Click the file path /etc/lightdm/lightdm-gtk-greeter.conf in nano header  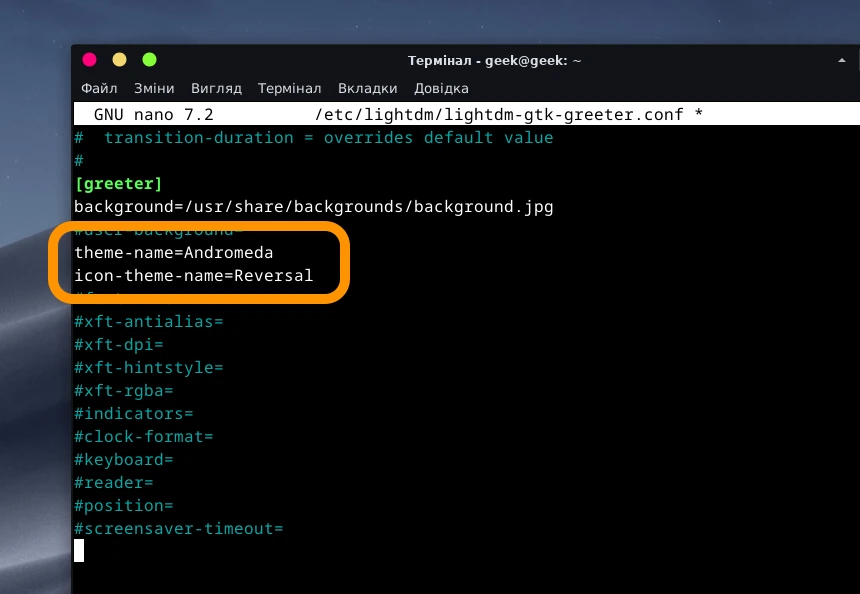pyautogui.click(x=499, y=115)
